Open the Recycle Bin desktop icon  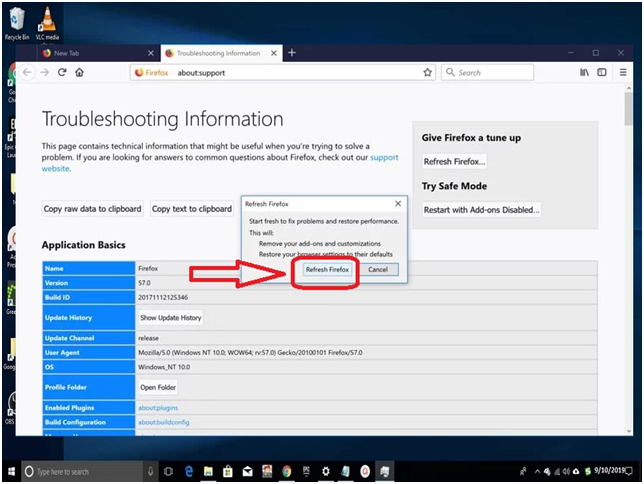tap(17, 24)
